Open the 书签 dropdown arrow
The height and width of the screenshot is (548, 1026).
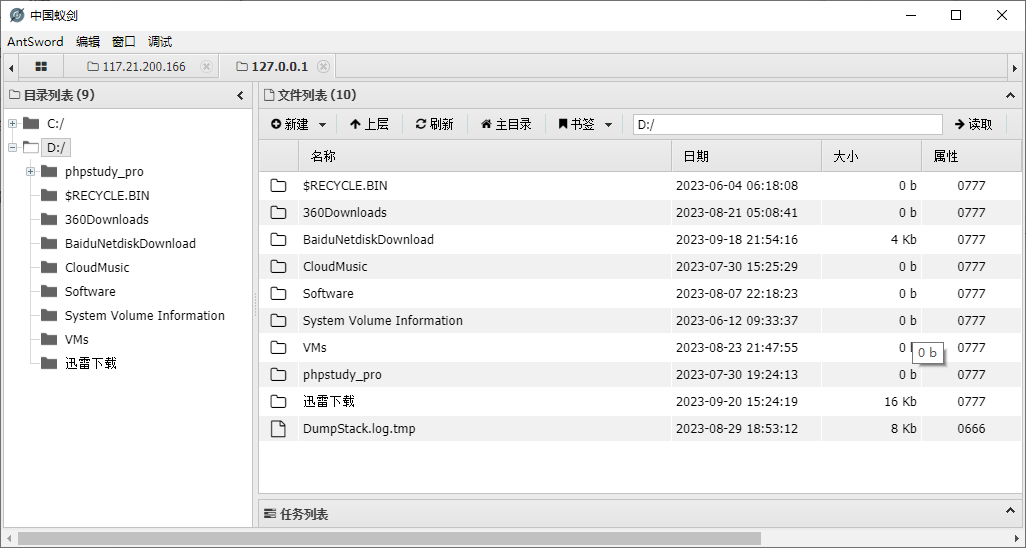click(x=609, y=124)
